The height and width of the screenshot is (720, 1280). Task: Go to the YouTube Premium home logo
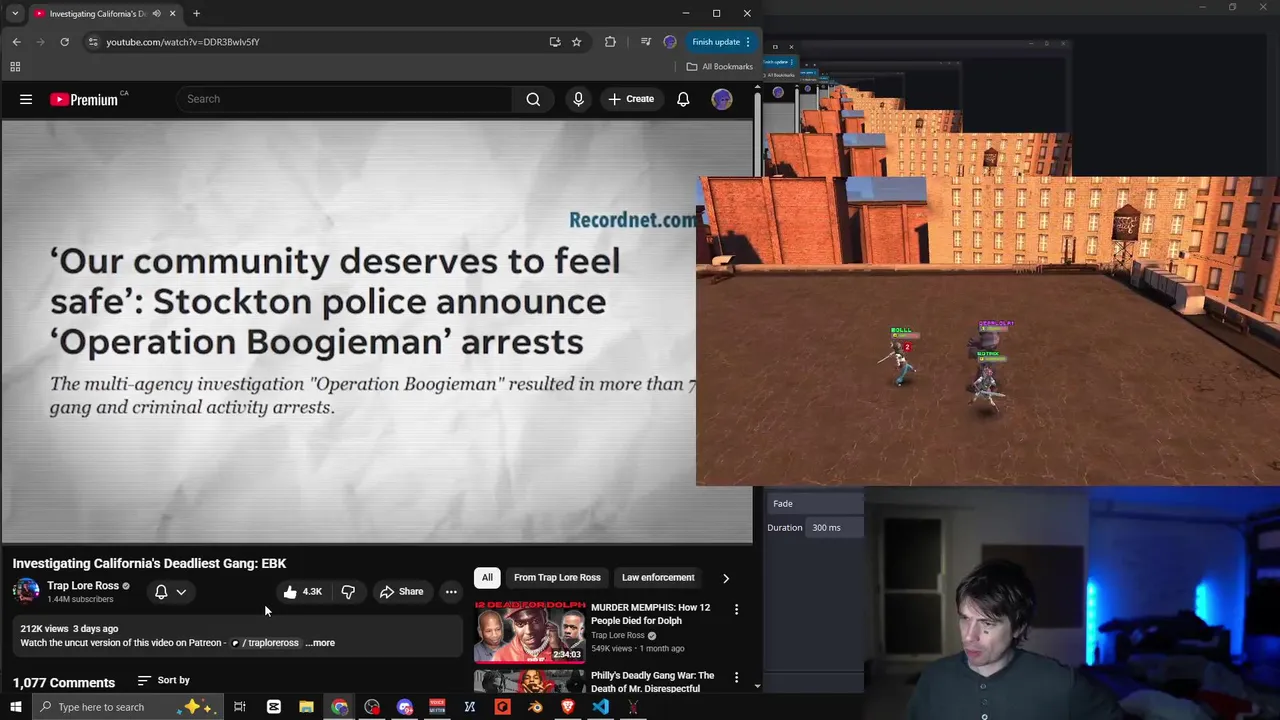click(84, 99)
